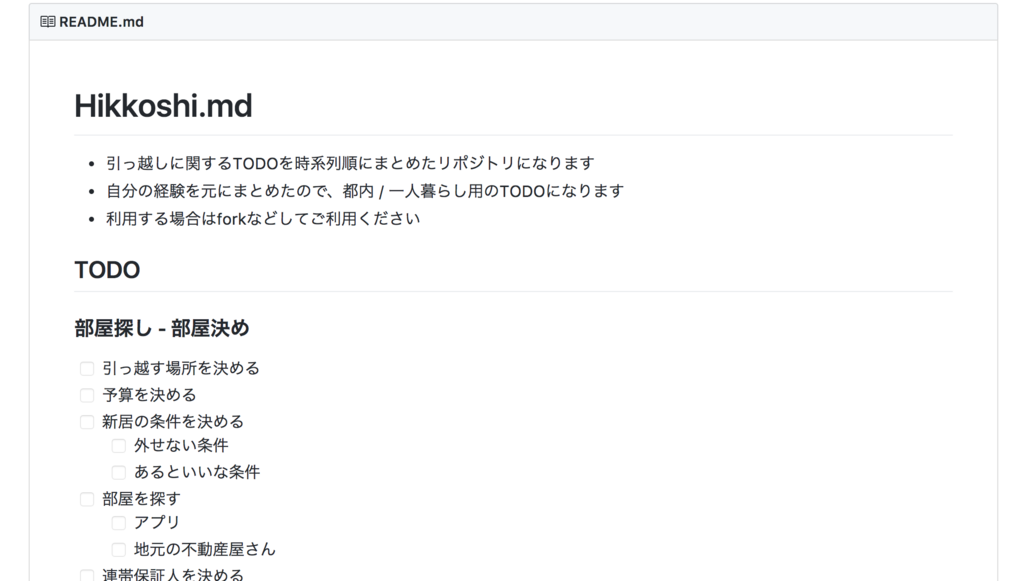Click the README.md filename label
The width and height of the screenshot is (1024, 581).
point(101,21)
